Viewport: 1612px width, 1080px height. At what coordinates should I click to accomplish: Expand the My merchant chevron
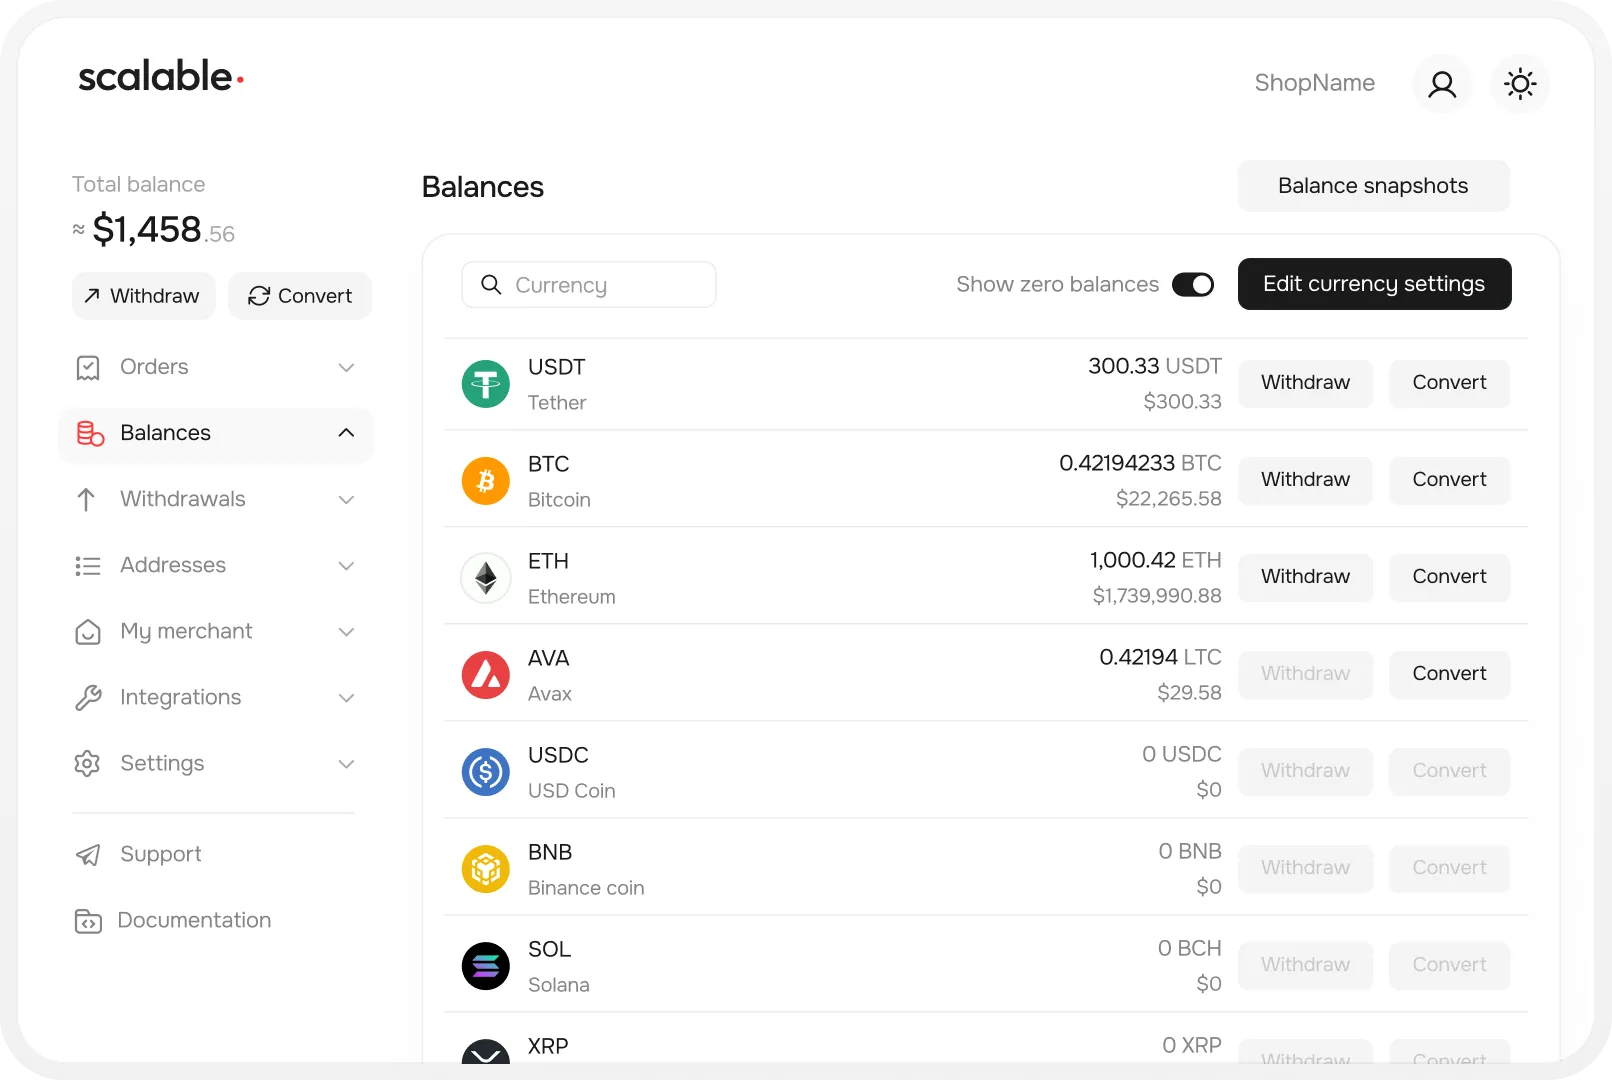tap(347, 632)
